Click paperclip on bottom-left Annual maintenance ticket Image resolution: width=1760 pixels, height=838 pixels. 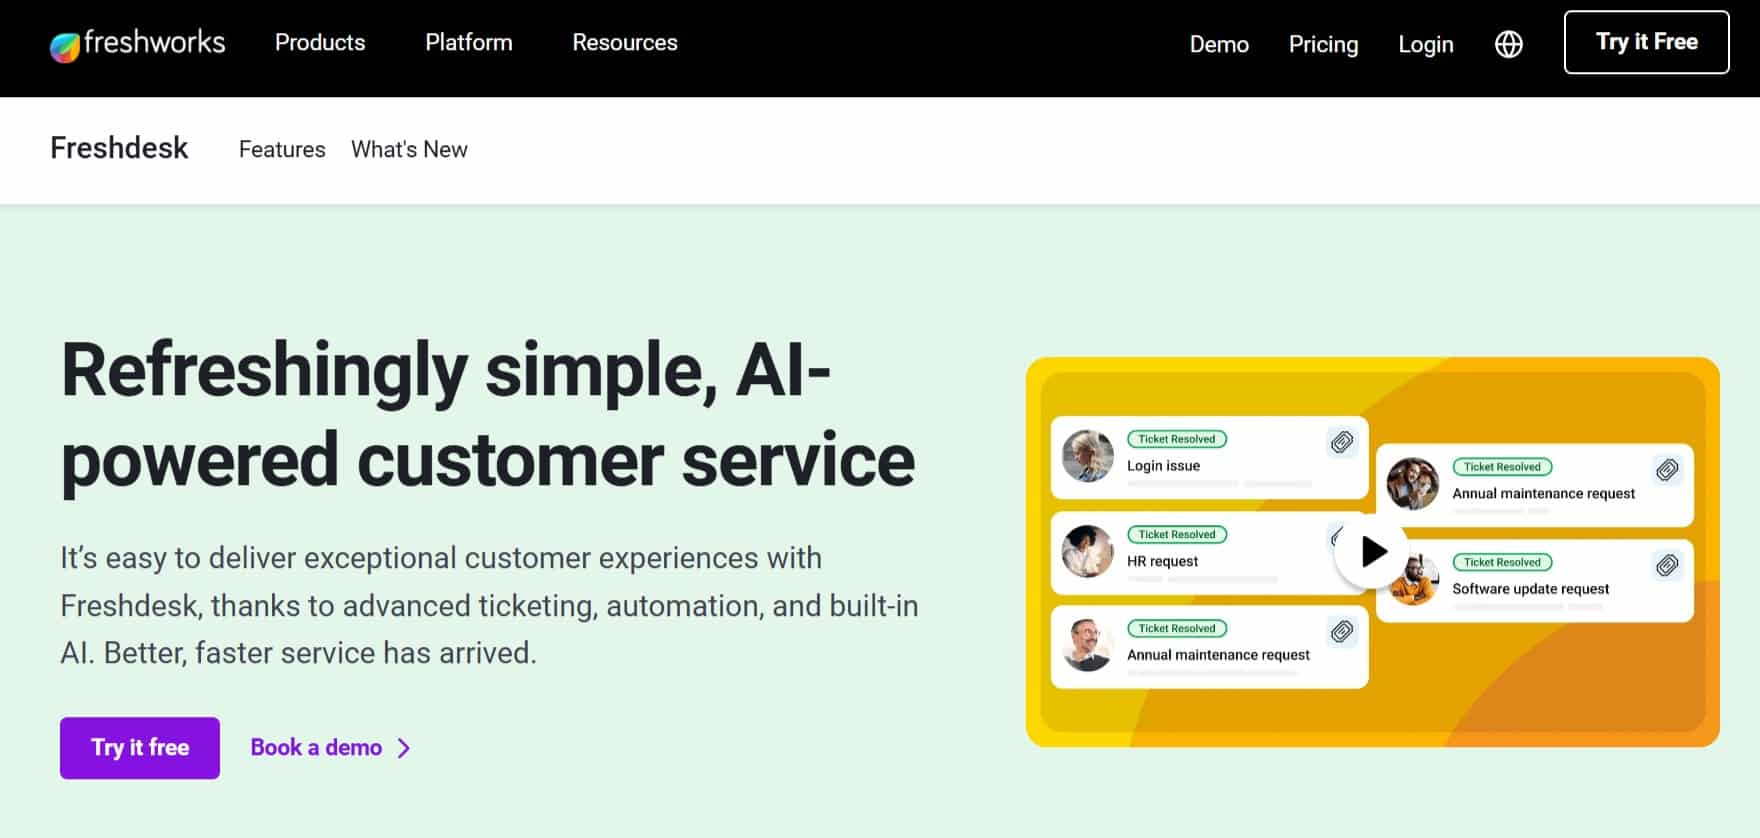1342,631
